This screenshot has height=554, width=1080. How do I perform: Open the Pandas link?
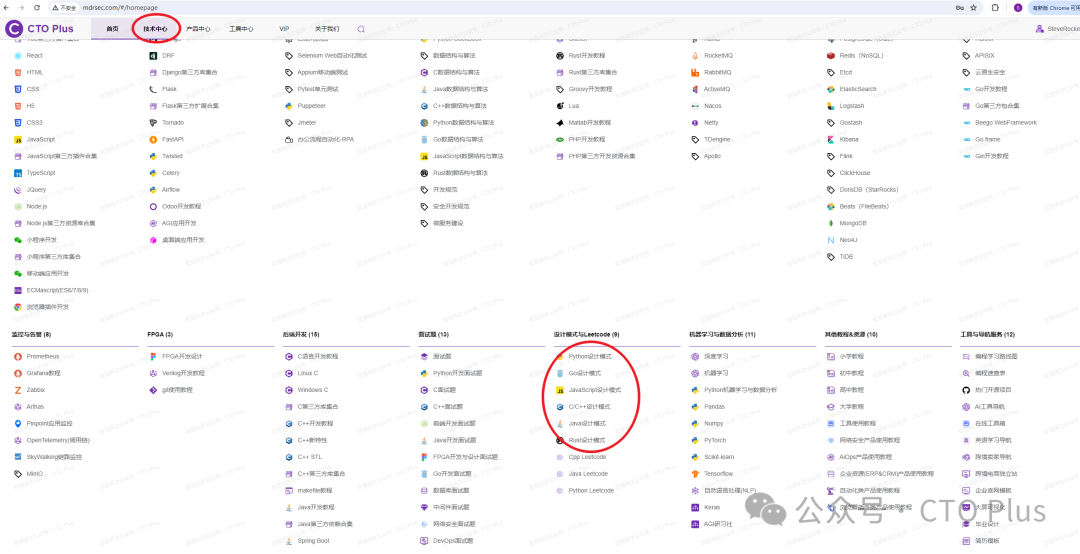pos(714,407)
